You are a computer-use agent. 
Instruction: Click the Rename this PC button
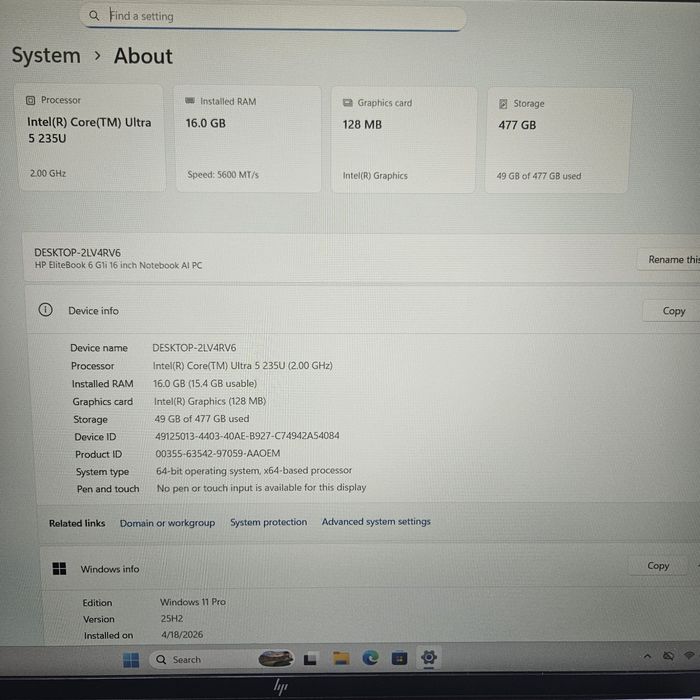point(668,259)
